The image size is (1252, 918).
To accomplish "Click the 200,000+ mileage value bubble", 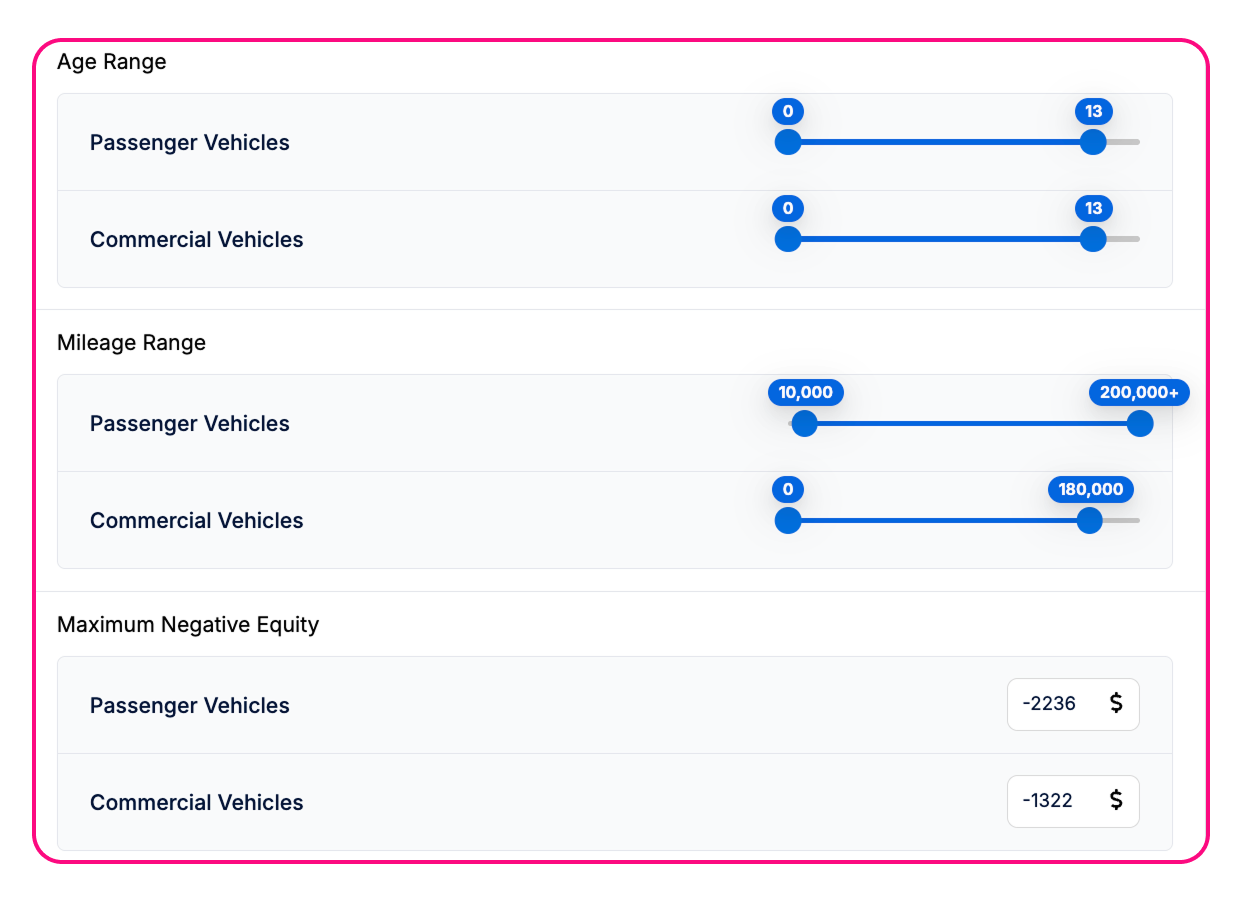I will [1139, 393].
